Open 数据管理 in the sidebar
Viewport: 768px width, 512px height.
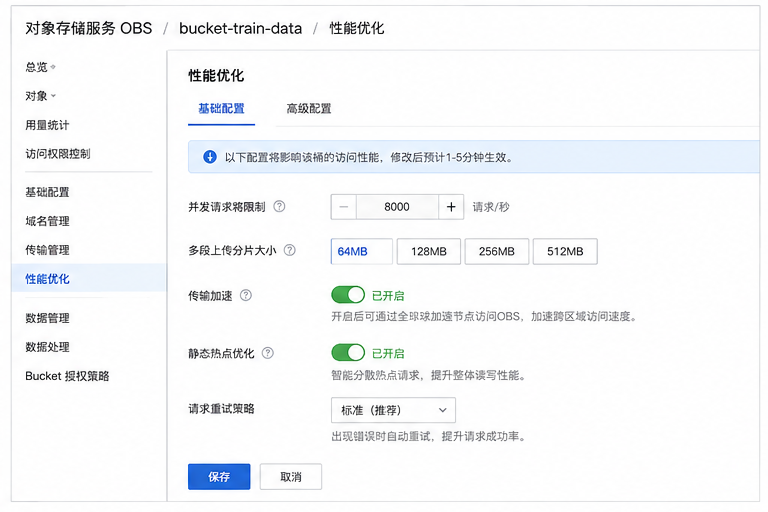point(47,318)
